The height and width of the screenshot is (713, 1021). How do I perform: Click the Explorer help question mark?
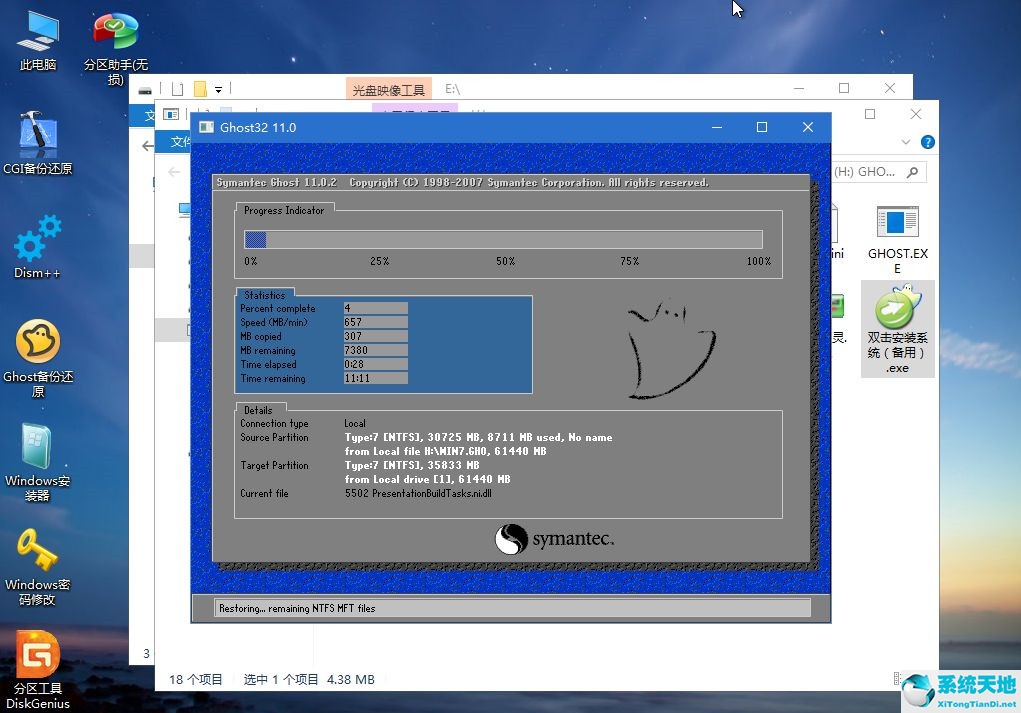point(928,142)
